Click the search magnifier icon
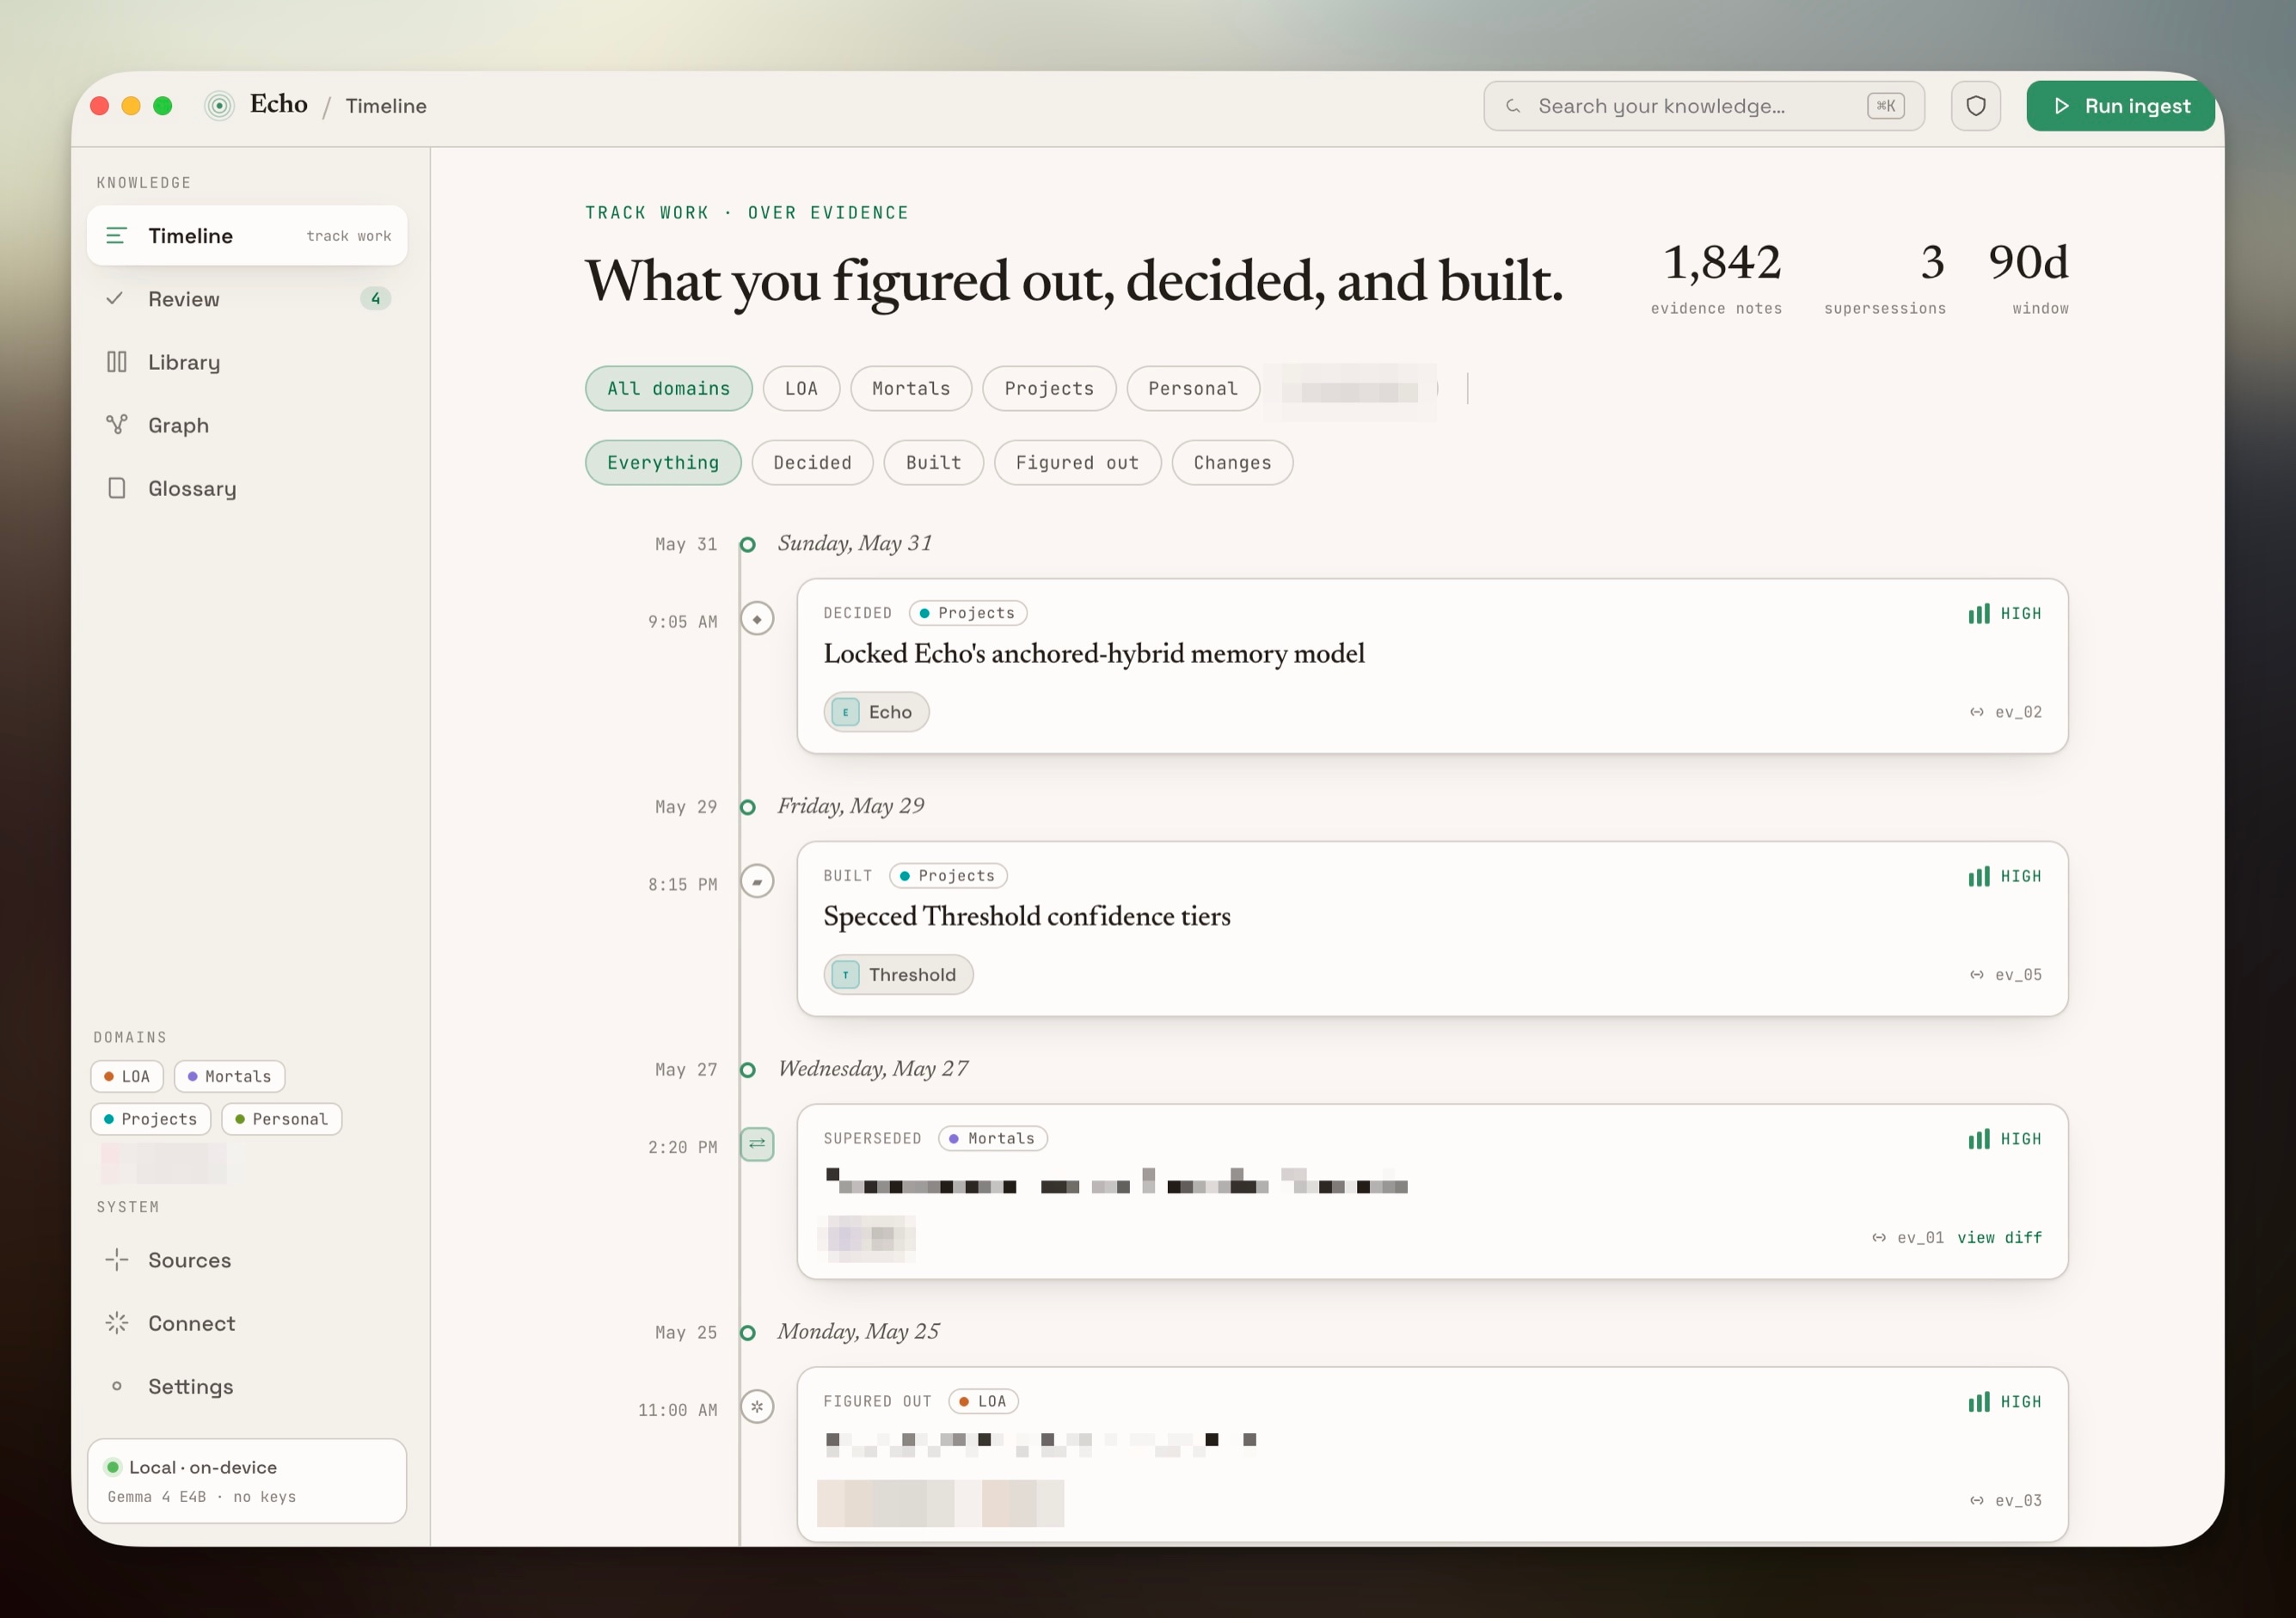Screen dimensions: 2296x1618 [1513, 106]
